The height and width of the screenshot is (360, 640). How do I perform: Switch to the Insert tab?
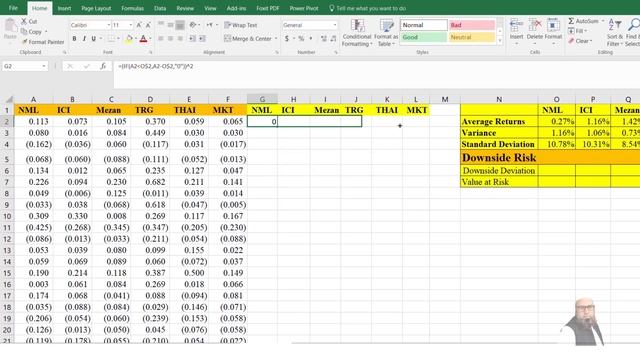click(64, 8)
